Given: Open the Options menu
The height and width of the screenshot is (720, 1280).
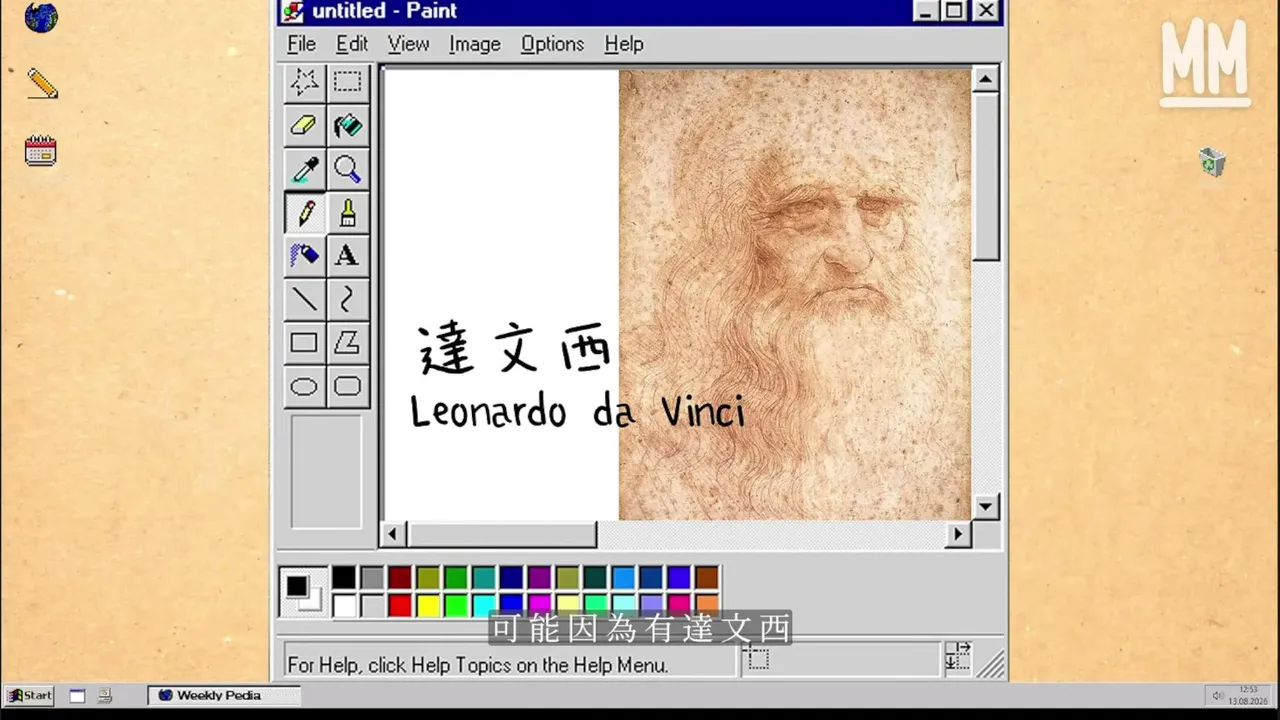Looking at the screenshot, I should pos(552,44).
